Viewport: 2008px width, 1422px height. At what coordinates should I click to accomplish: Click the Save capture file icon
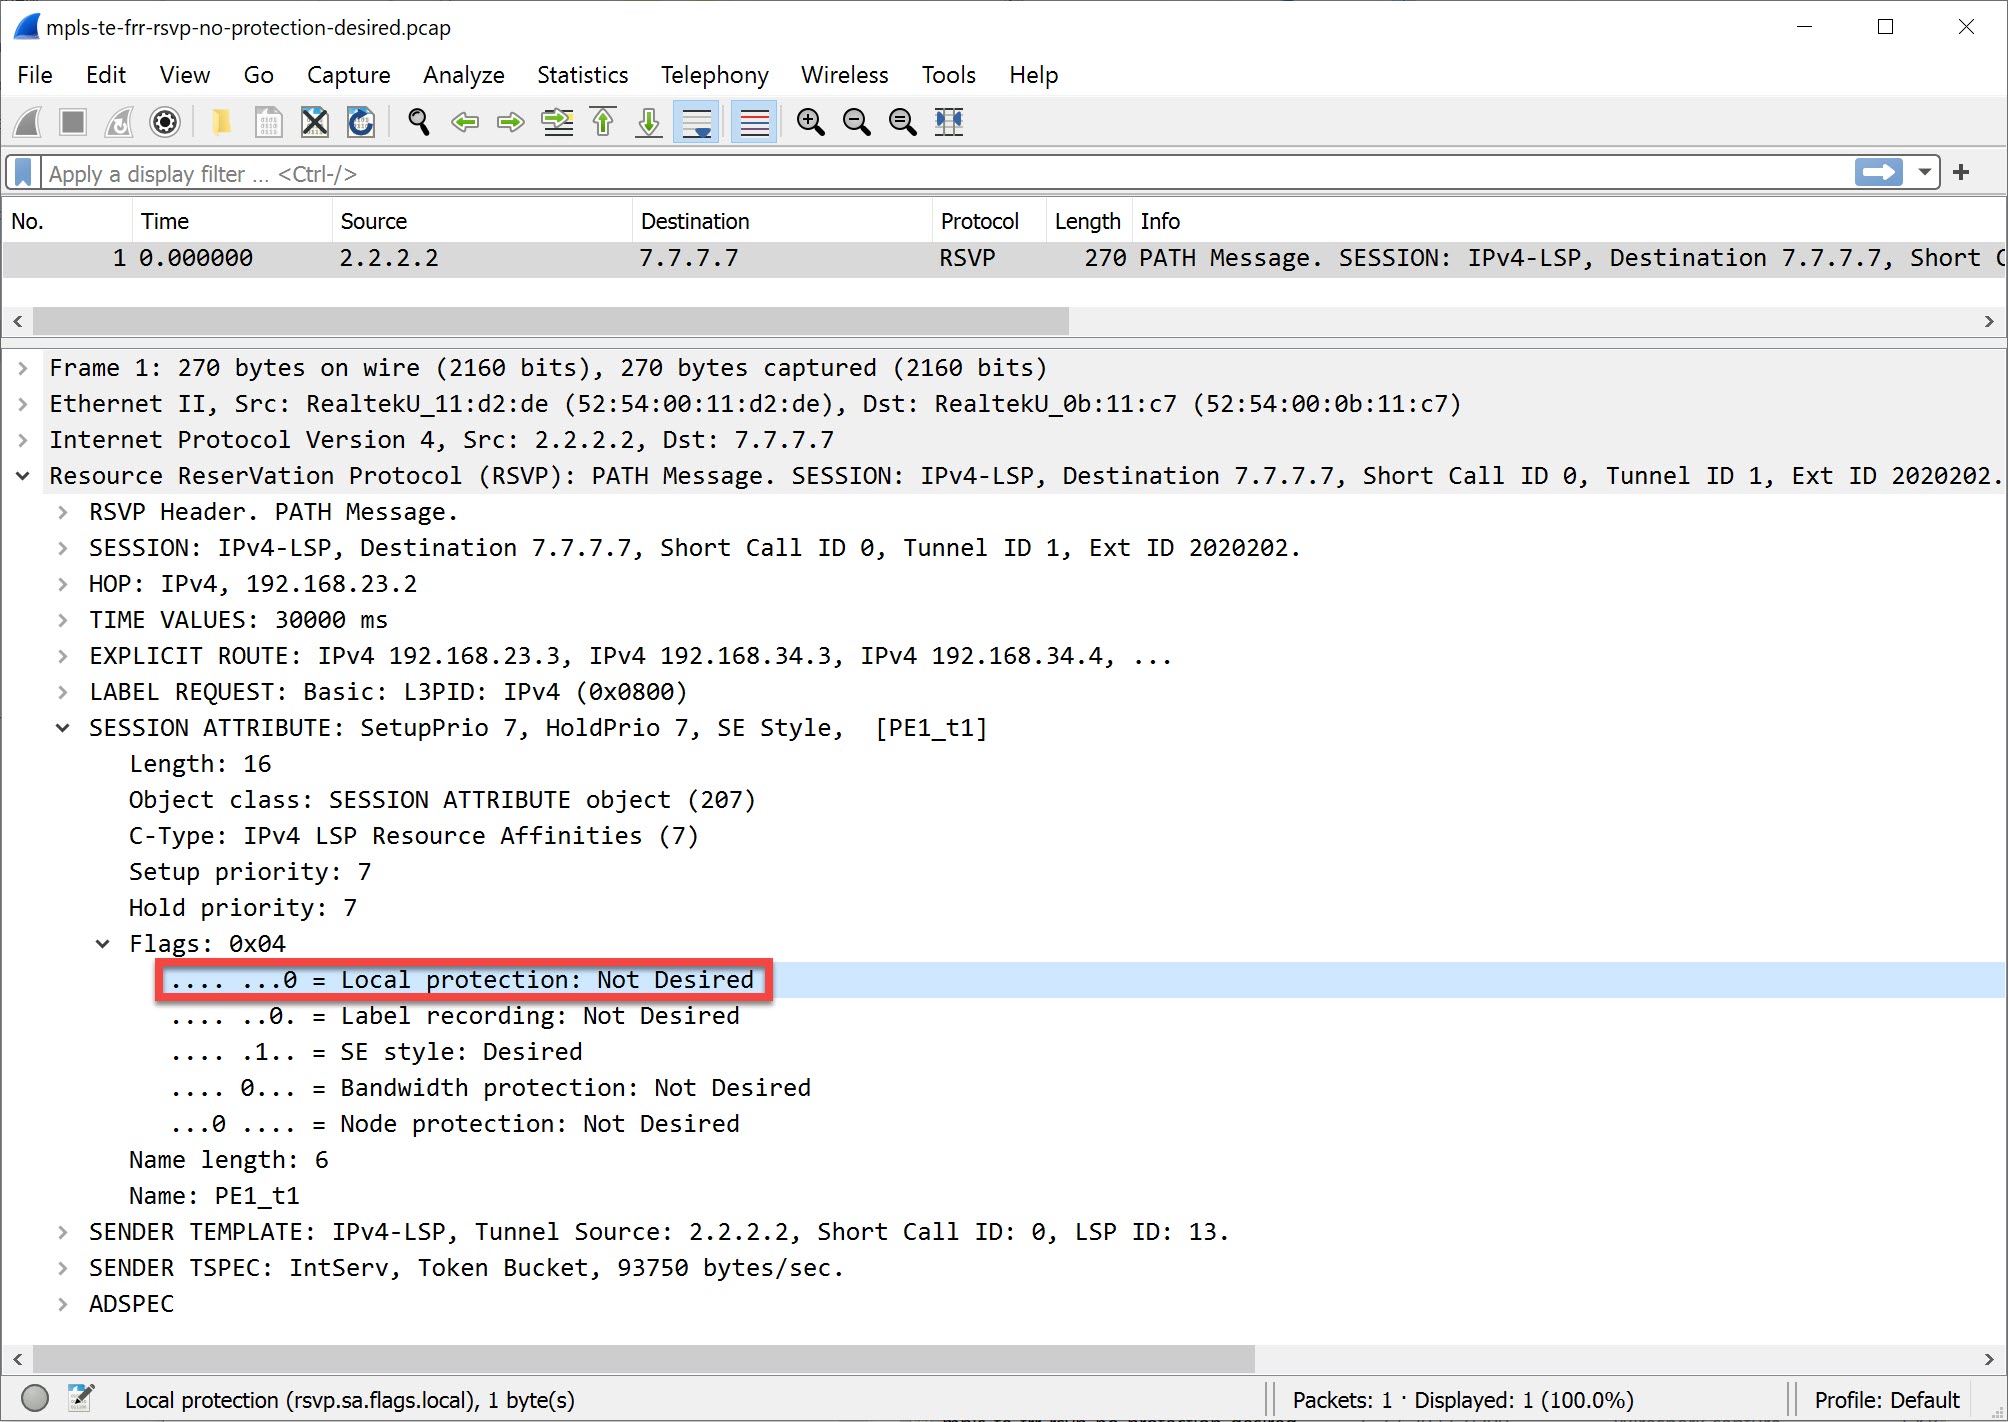tap(268, 122)
